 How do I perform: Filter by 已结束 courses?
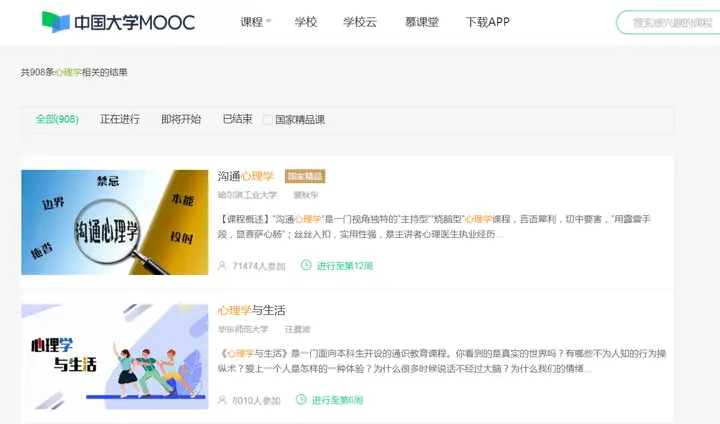click(x=237, y=119)
